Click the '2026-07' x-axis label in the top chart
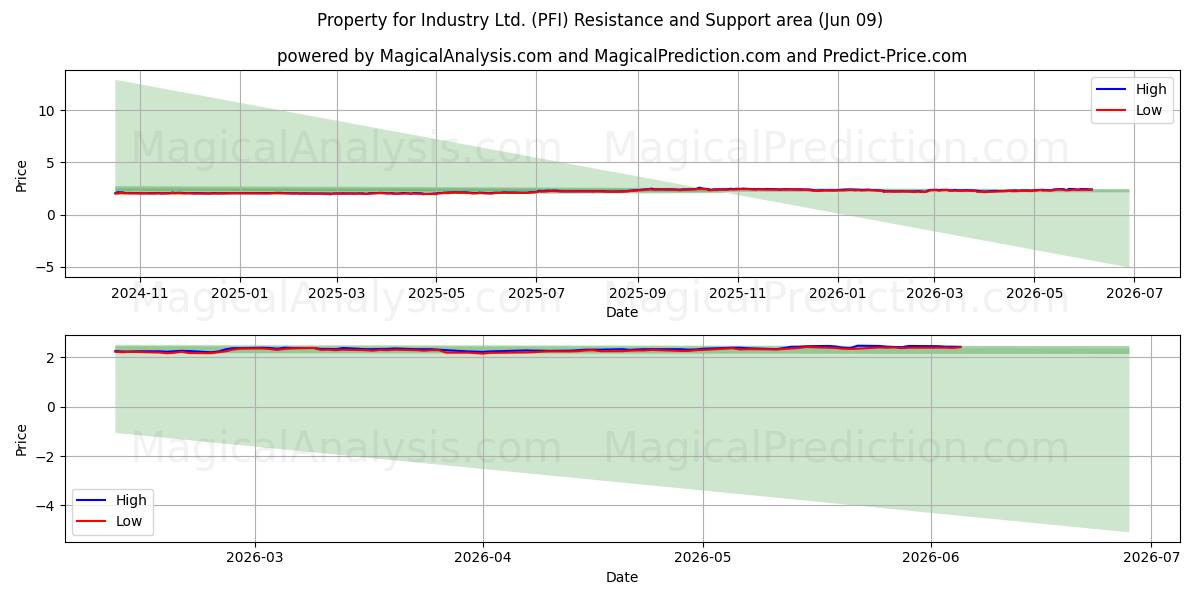1200x600 pixels. (1134, 294)
